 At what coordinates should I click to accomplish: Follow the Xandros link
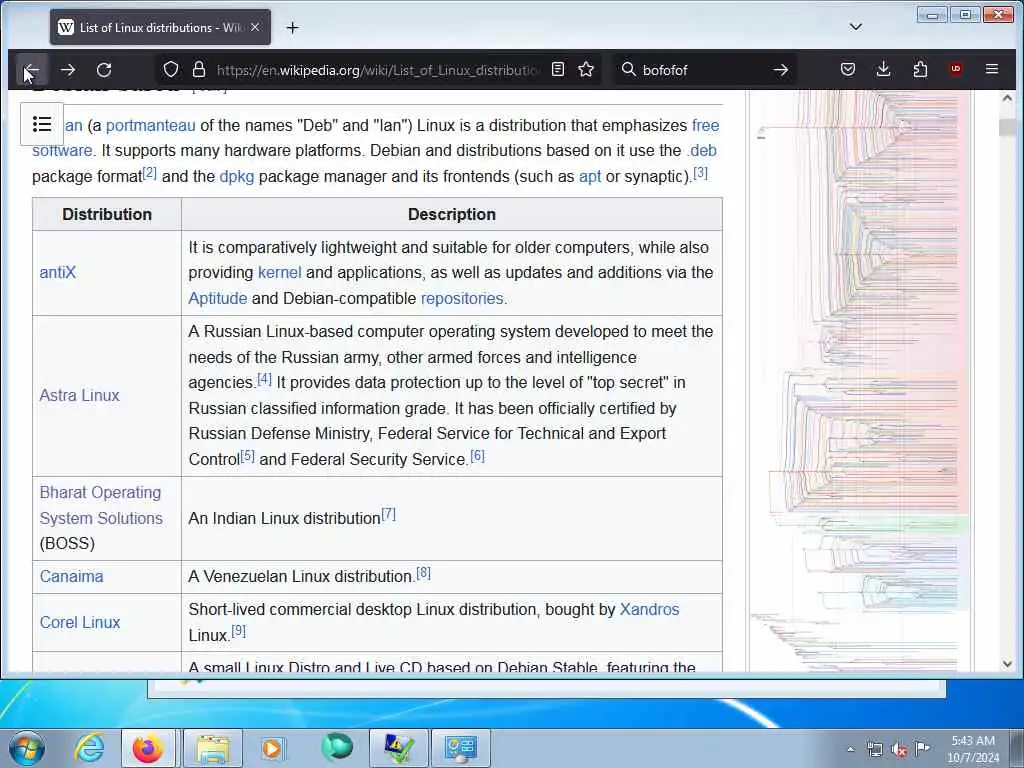[x=649, y=609]
